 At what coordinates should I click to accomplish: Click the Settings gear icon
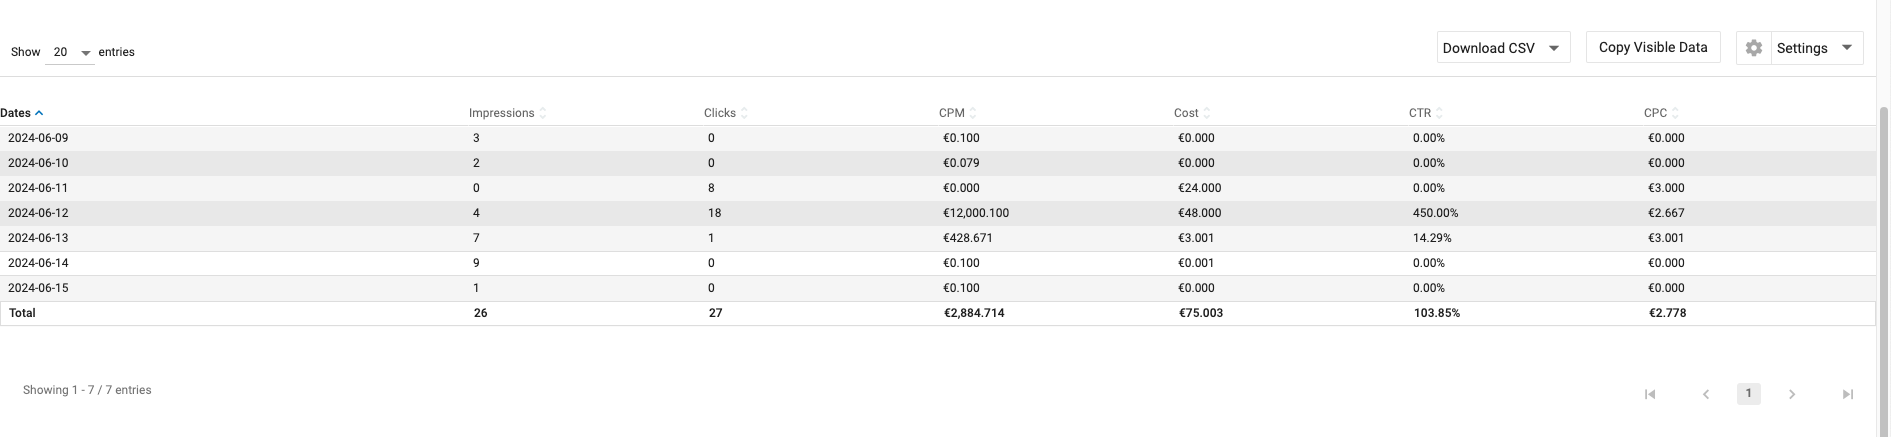pos(1754,48)
